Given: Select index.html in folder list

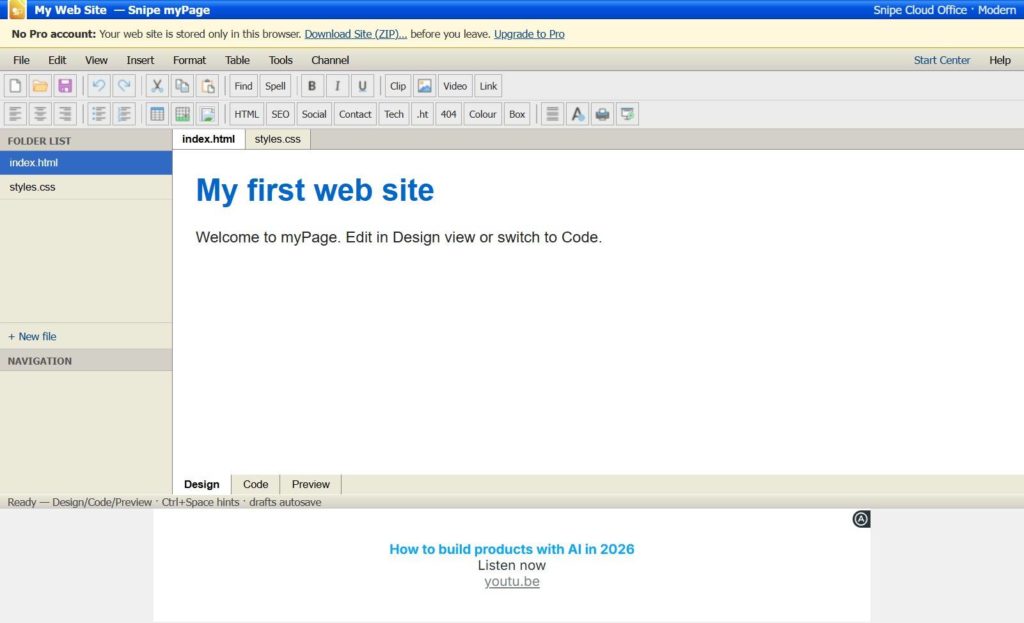Looking at the screenshot, I should click(x=86, y=163).
